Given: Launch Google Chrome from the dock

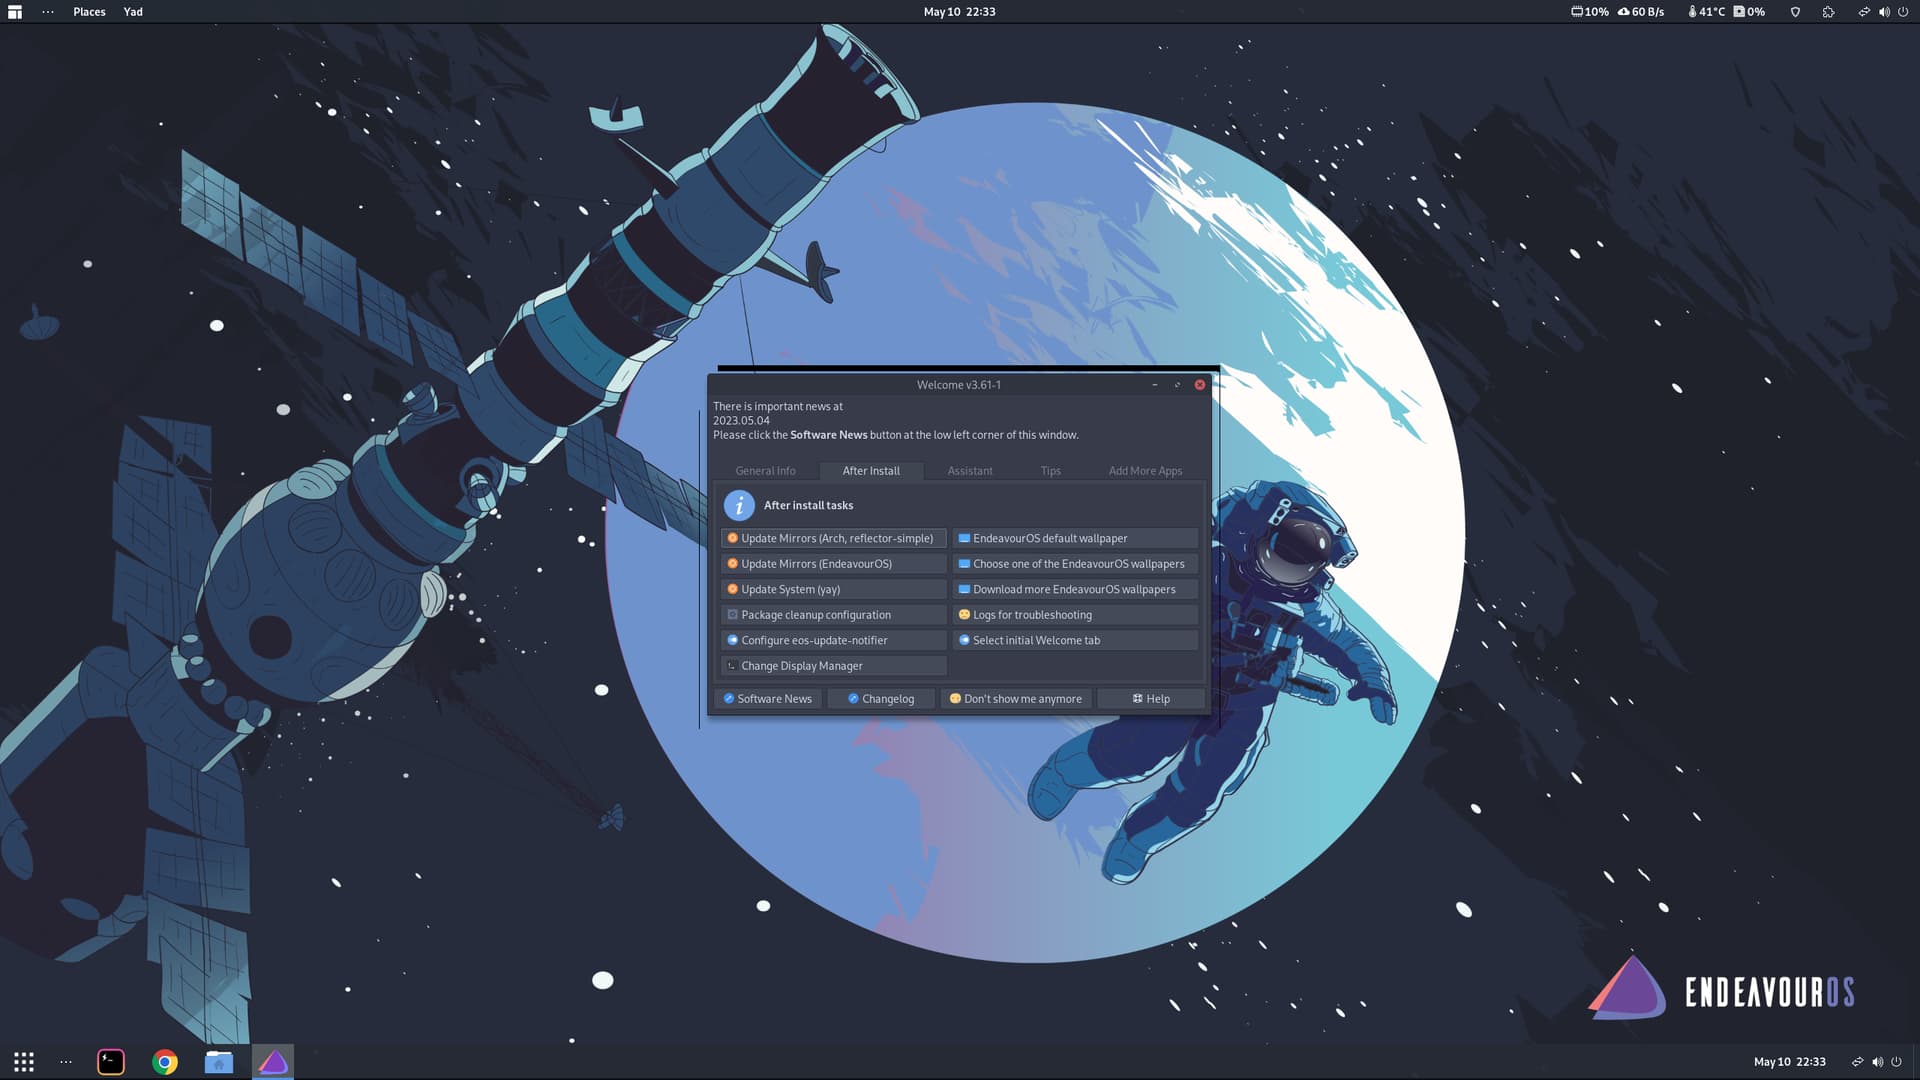Looking at the screenshot, I should coord(165,1062).
